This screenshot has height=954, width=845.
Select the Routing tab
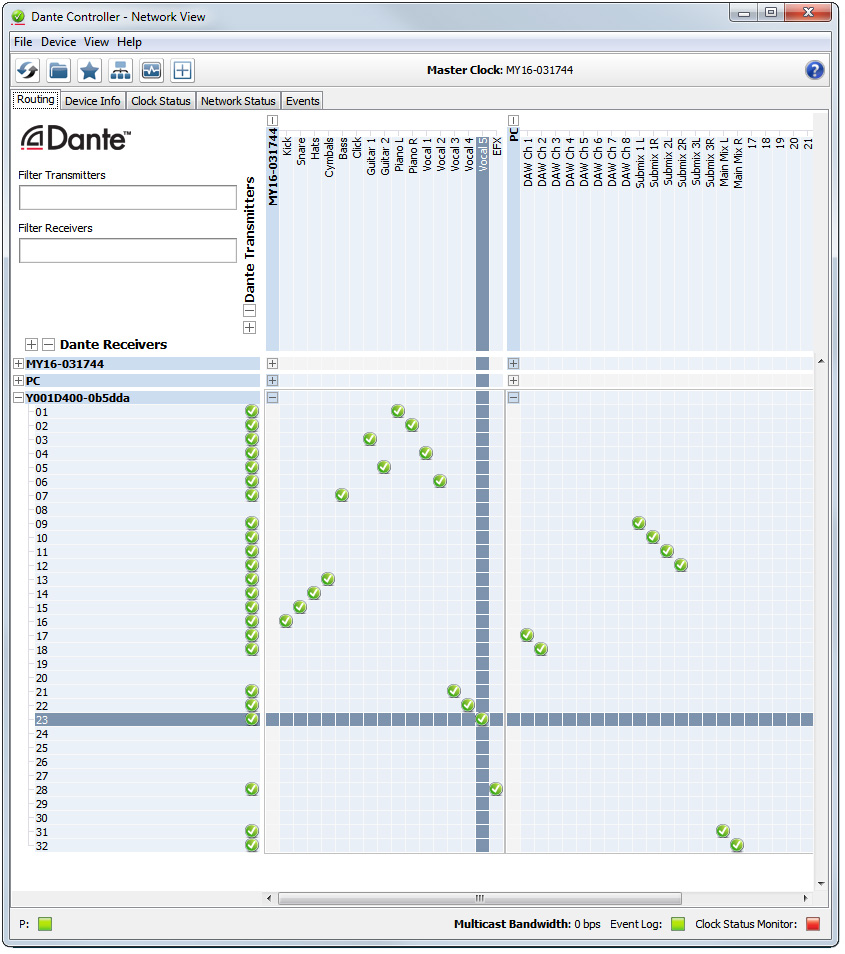point(35,100)
